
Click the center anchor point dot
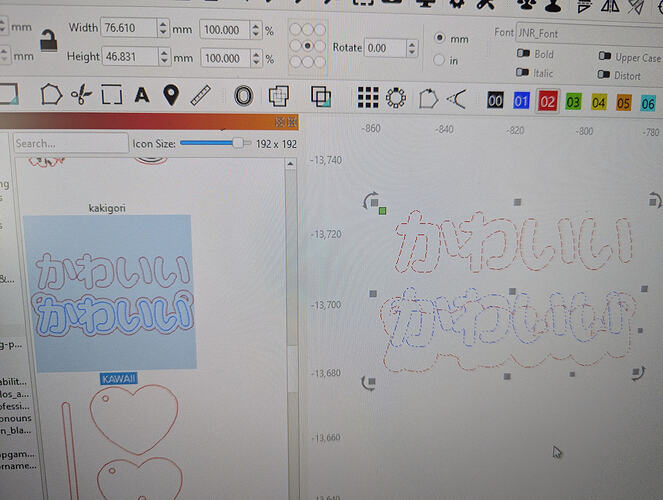(308, 45)
